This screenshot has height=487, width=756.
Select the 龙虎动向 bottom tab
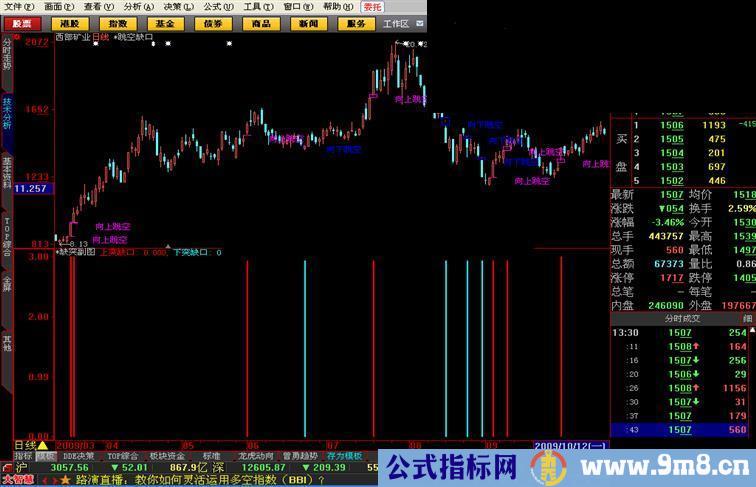[255, 456]
